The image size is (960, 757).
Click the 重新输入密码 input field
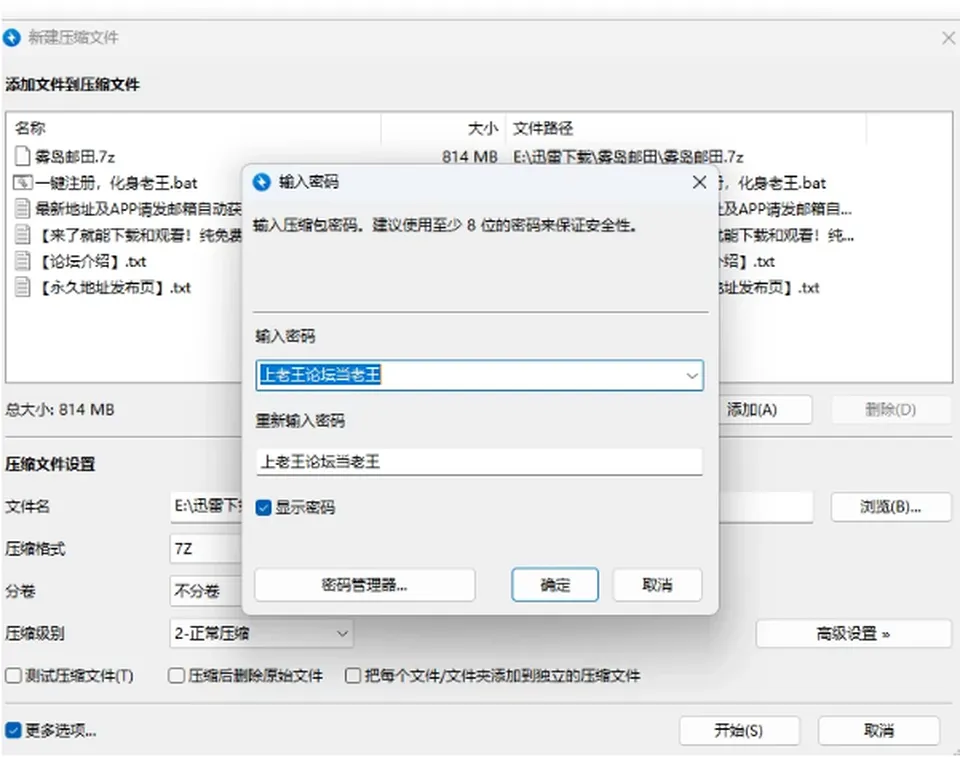click(x=479, y=461)
